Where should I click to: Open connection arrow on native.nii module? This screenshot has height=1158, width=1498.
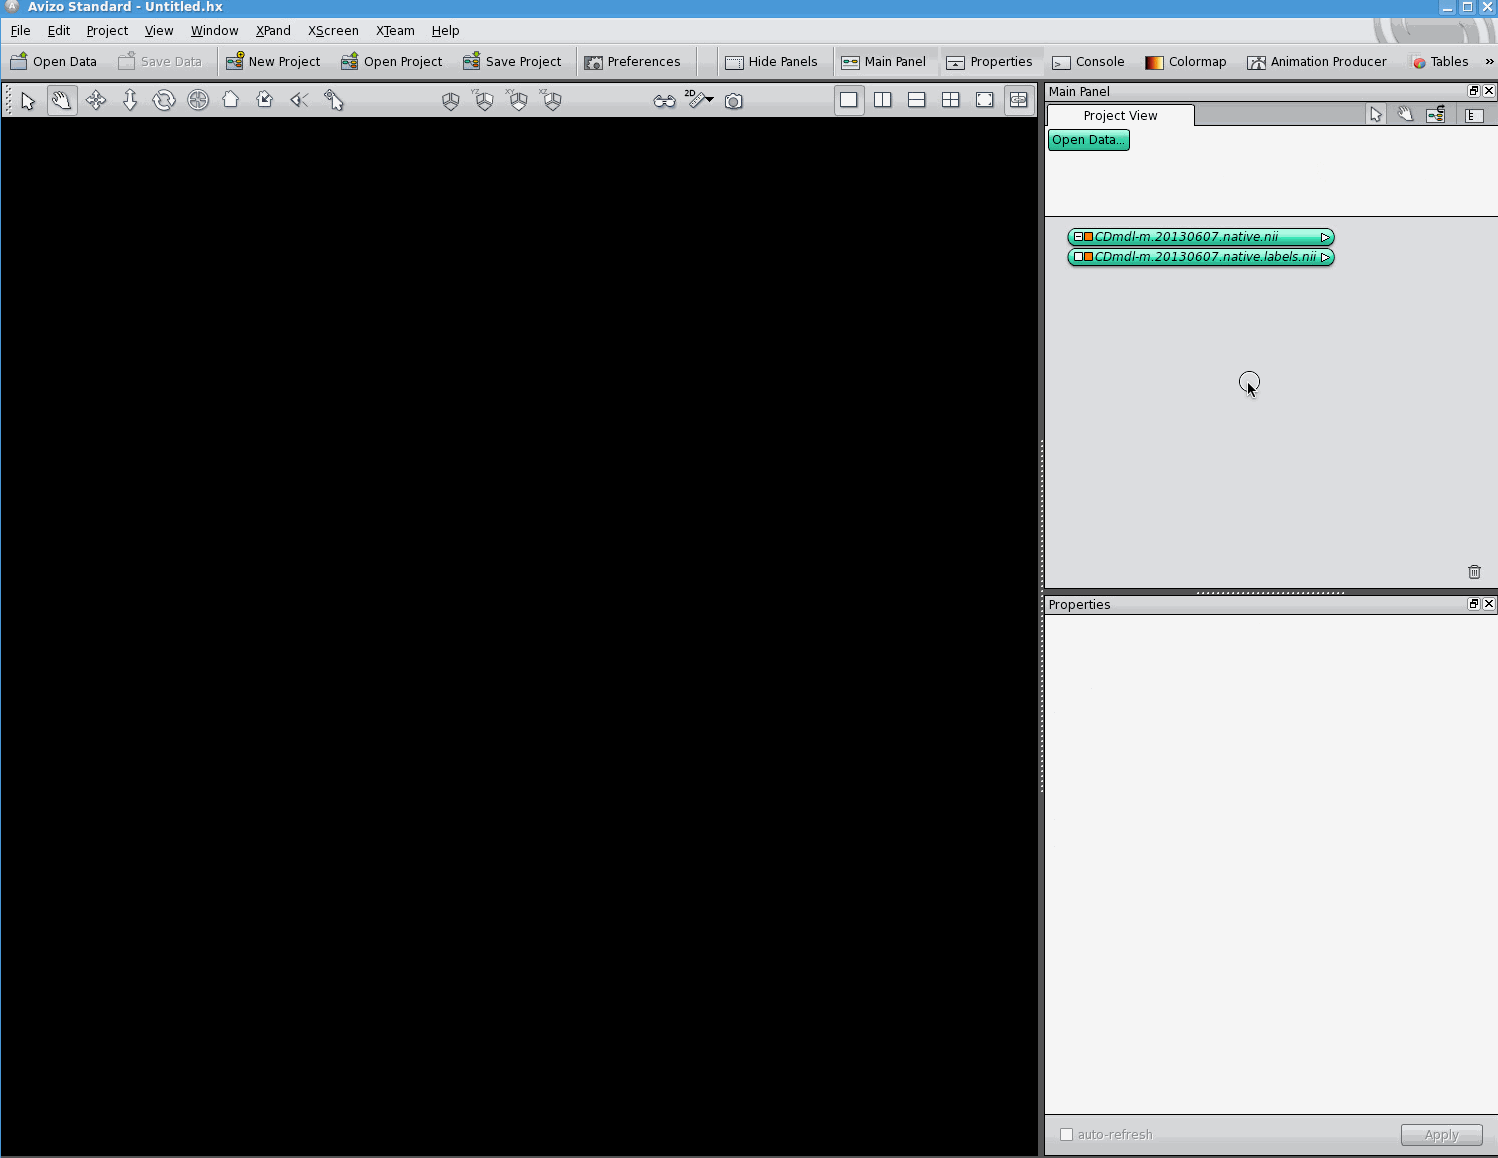(x=1325, y=237)
